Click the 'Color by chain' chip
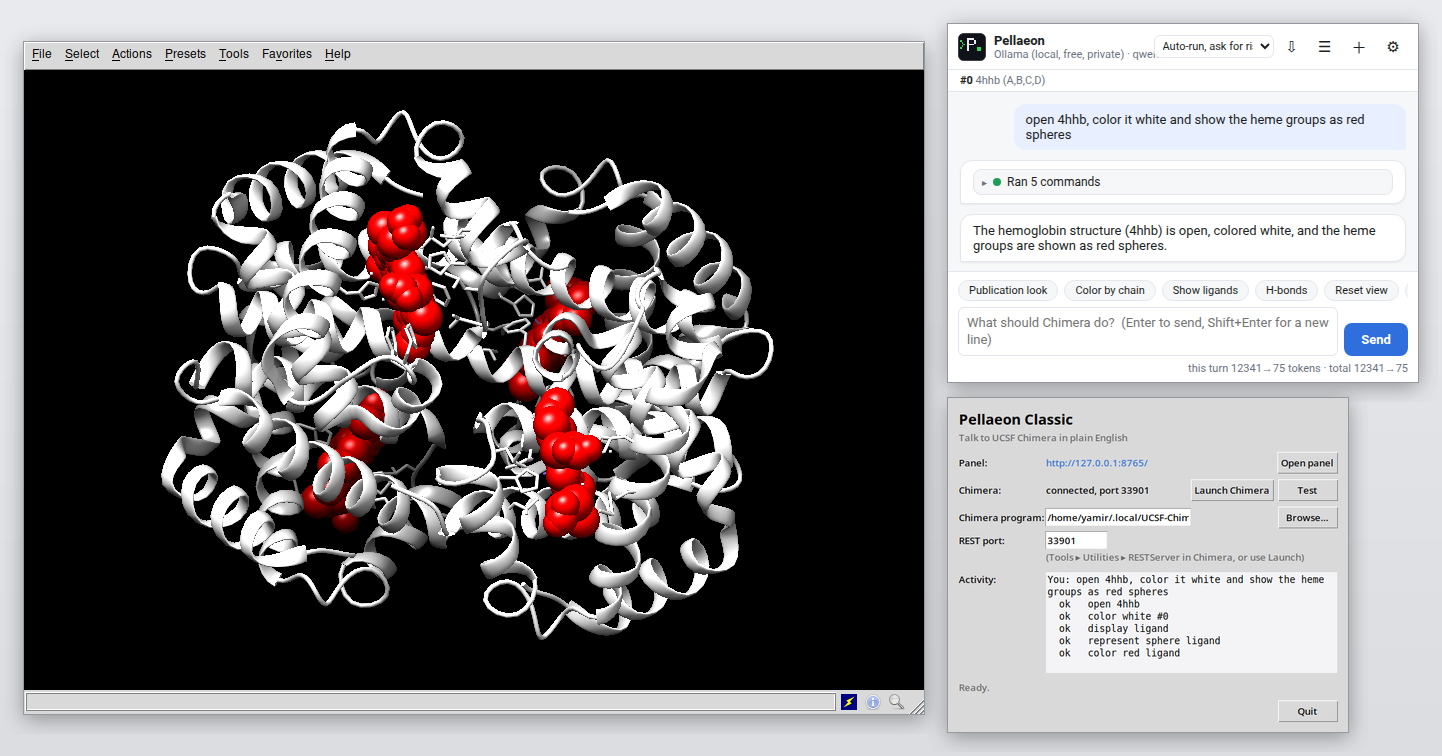 pyautogui.click(x=1110, y=290)
